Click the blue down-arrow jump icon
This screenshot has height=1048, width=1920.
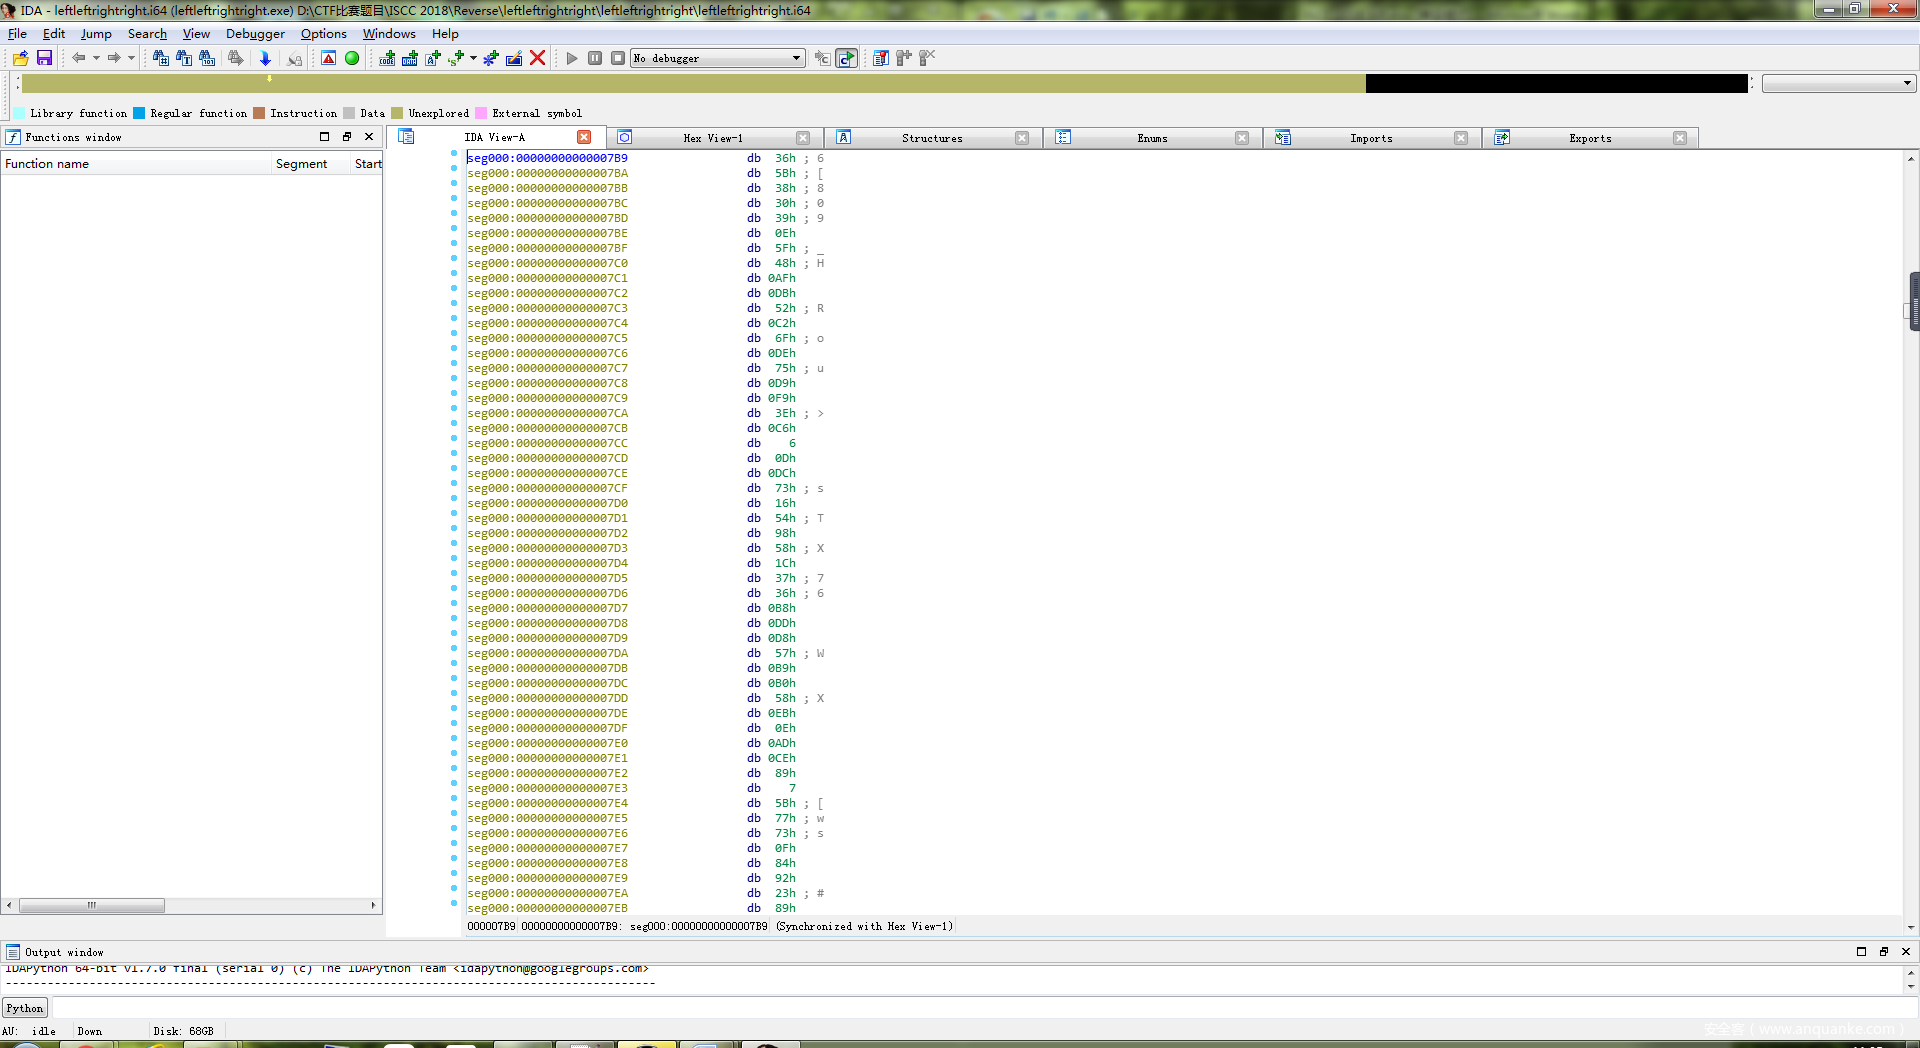(x=265, y=58)
